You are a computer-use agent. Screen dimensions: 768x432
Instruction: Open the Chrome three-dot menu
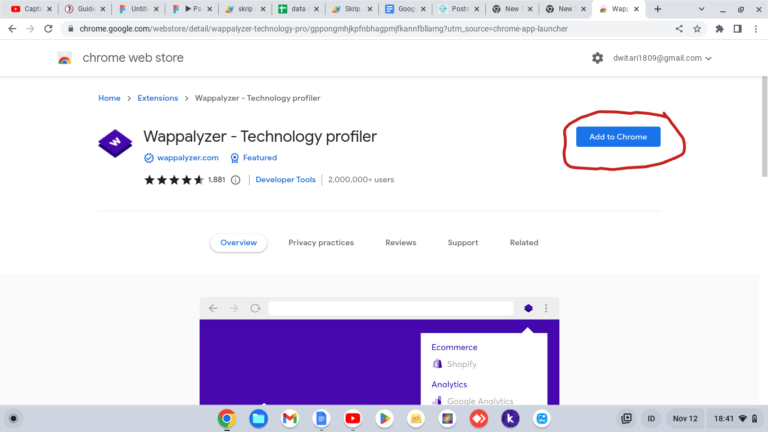click(756, 29)
